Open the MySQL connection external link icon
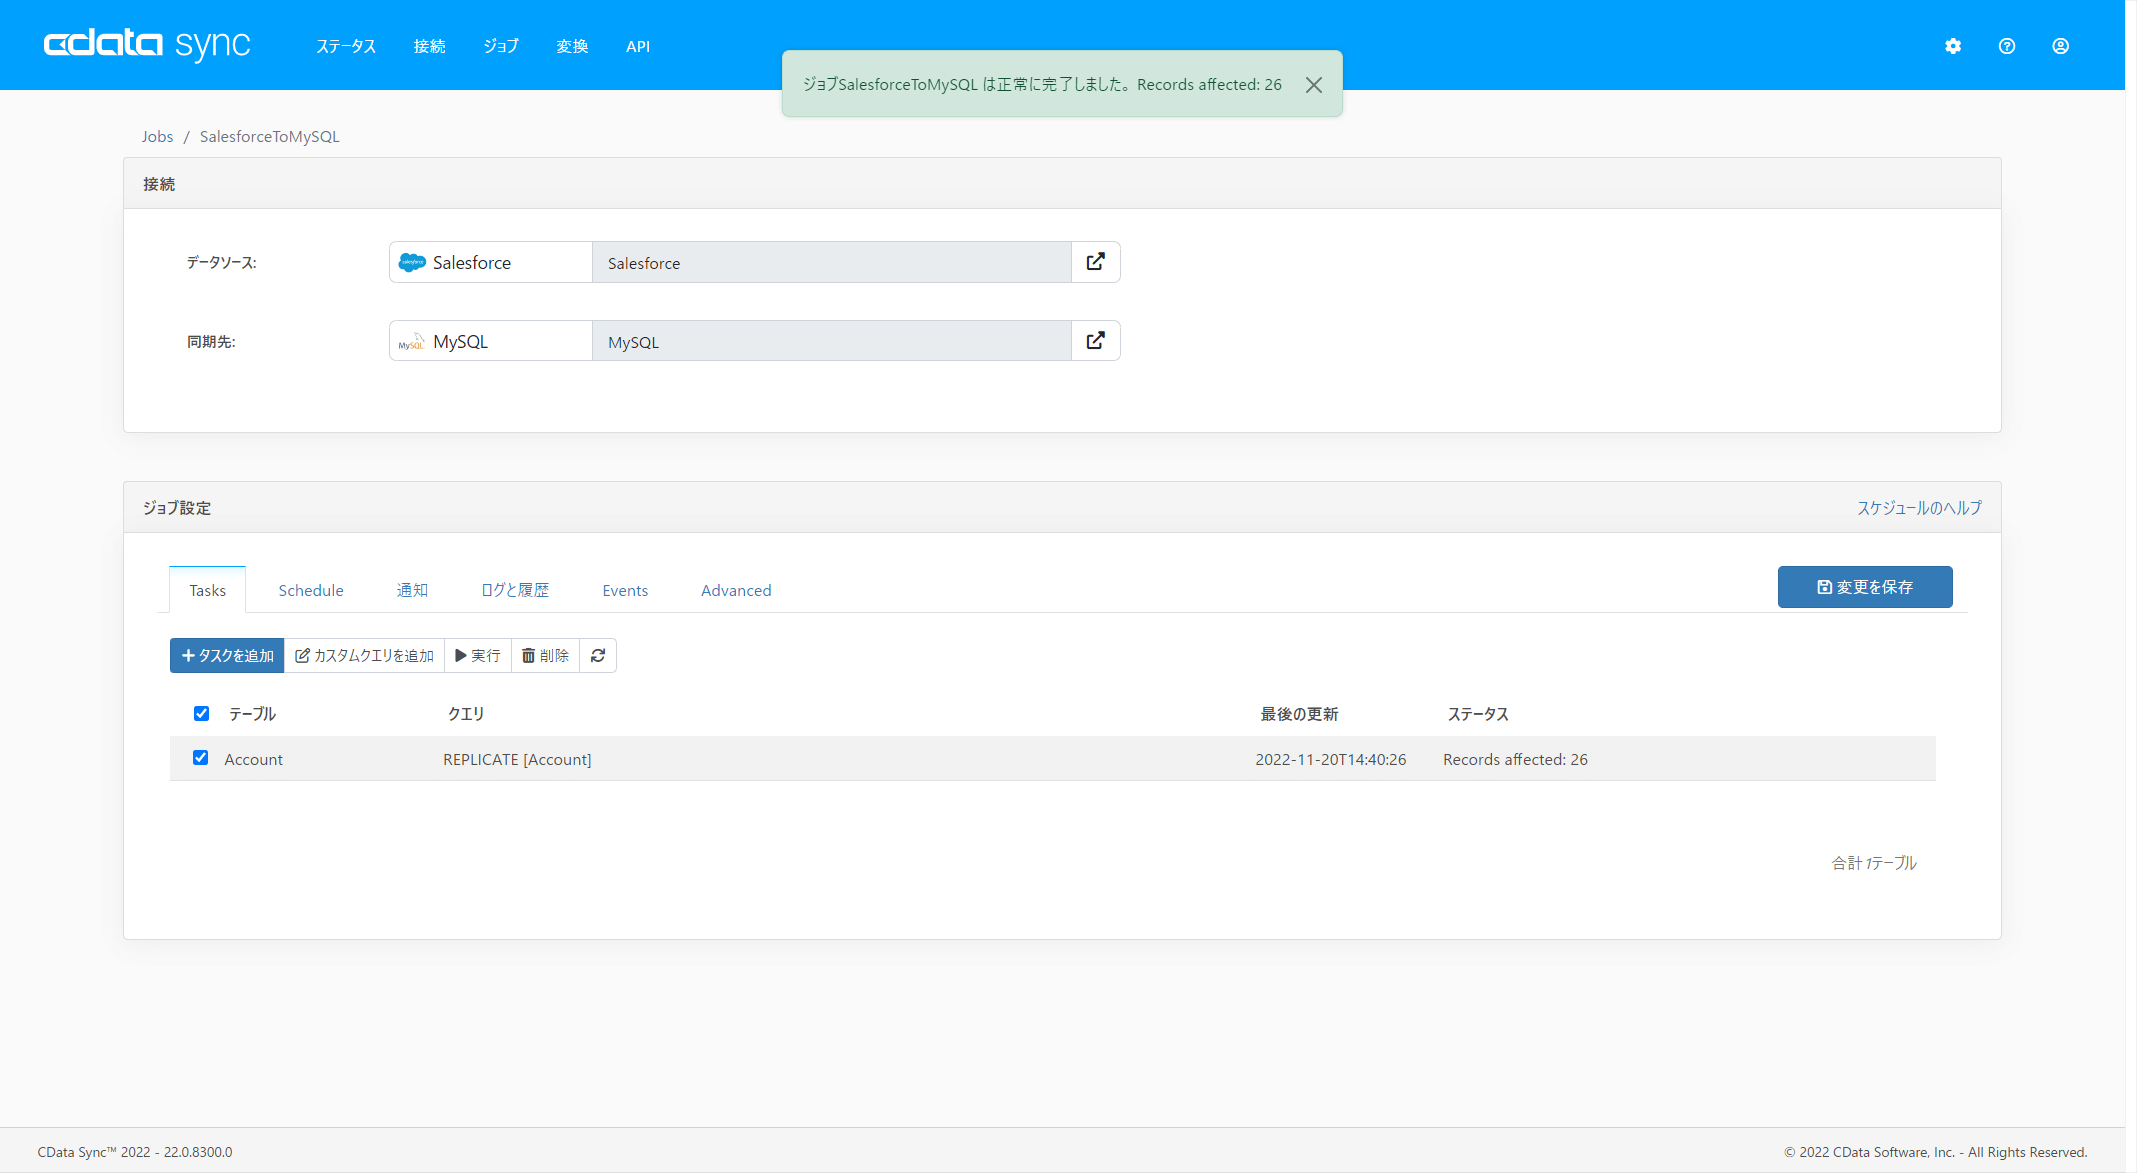This screenshot has width=2137, height=1173. click(x=1096, y=341)
